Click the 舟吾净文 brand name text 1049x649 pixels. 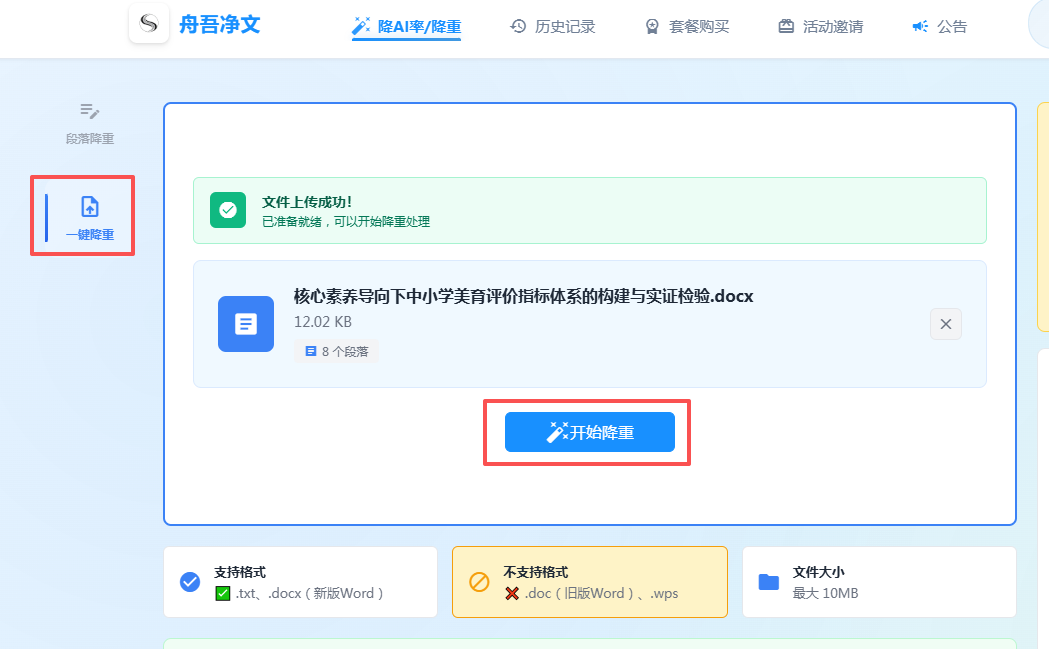pyautogui.click(x=219, y=25)
